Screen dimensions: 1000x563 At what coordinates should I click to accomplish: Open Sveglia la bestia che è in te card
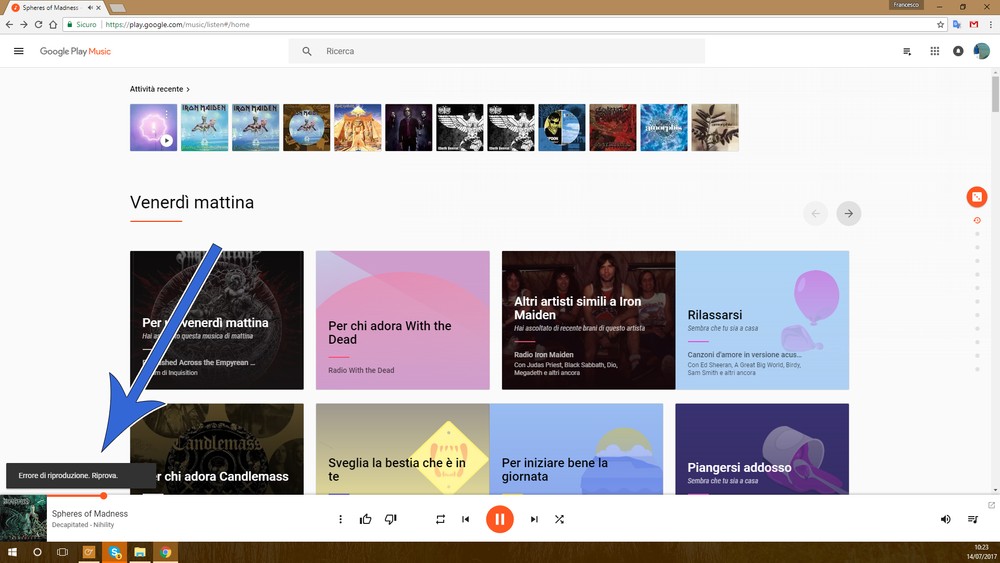point(402,449)
